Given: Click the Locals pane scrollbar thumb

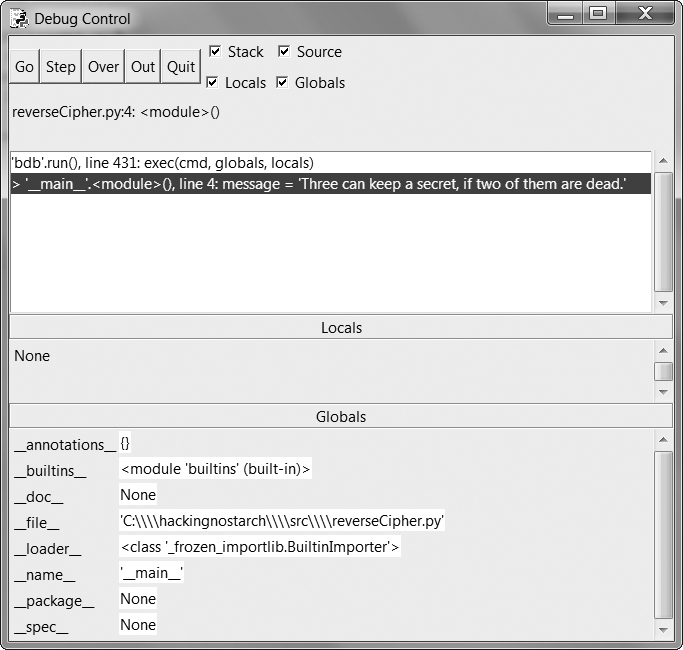Looking at the screenshot, I should click(663, 372).
